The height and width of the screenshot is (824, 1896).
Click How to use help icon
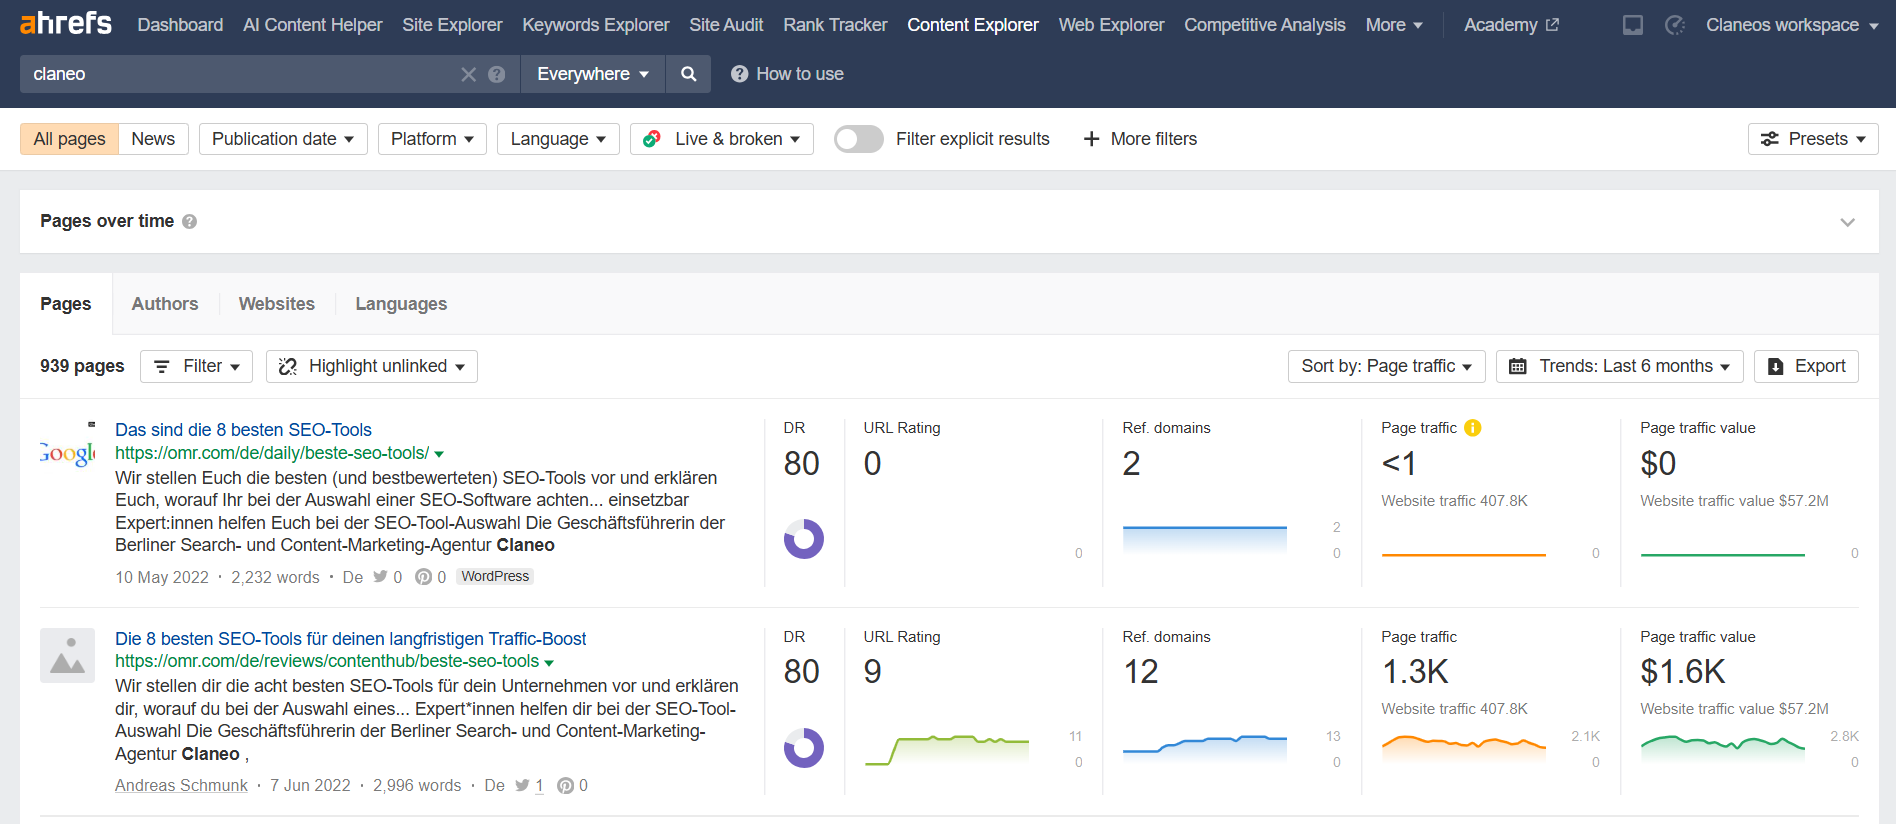click(739, 74)
